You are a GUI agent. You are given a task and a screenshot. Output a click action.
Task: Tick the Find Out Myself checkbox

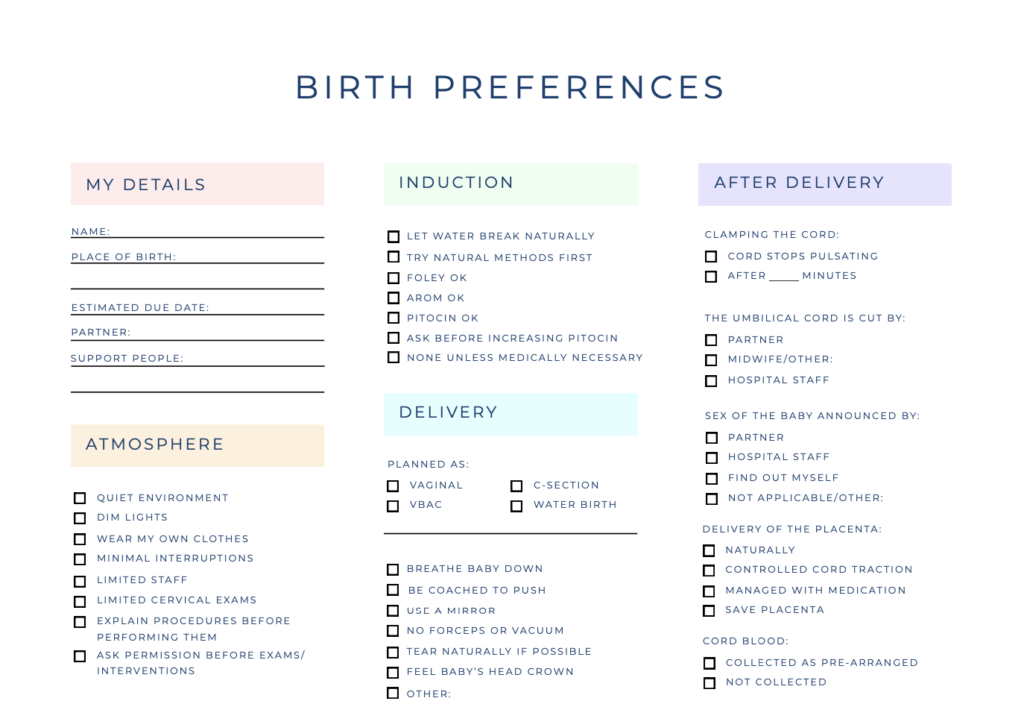(712, 479)
